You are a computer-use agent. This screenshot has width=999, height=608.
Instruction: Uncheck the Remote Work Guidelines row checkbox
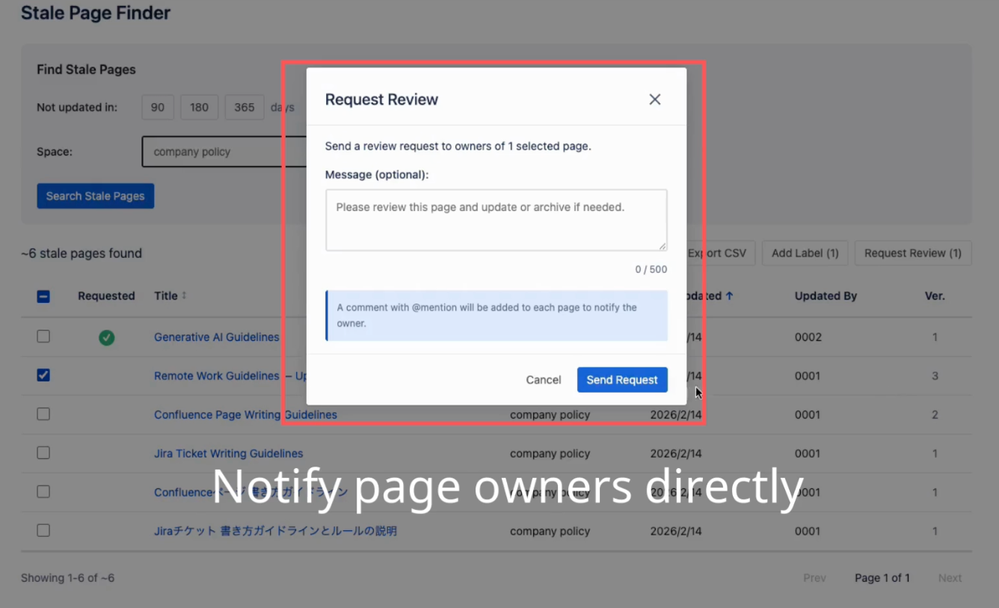pyautogui.click(x=43, y=375)
